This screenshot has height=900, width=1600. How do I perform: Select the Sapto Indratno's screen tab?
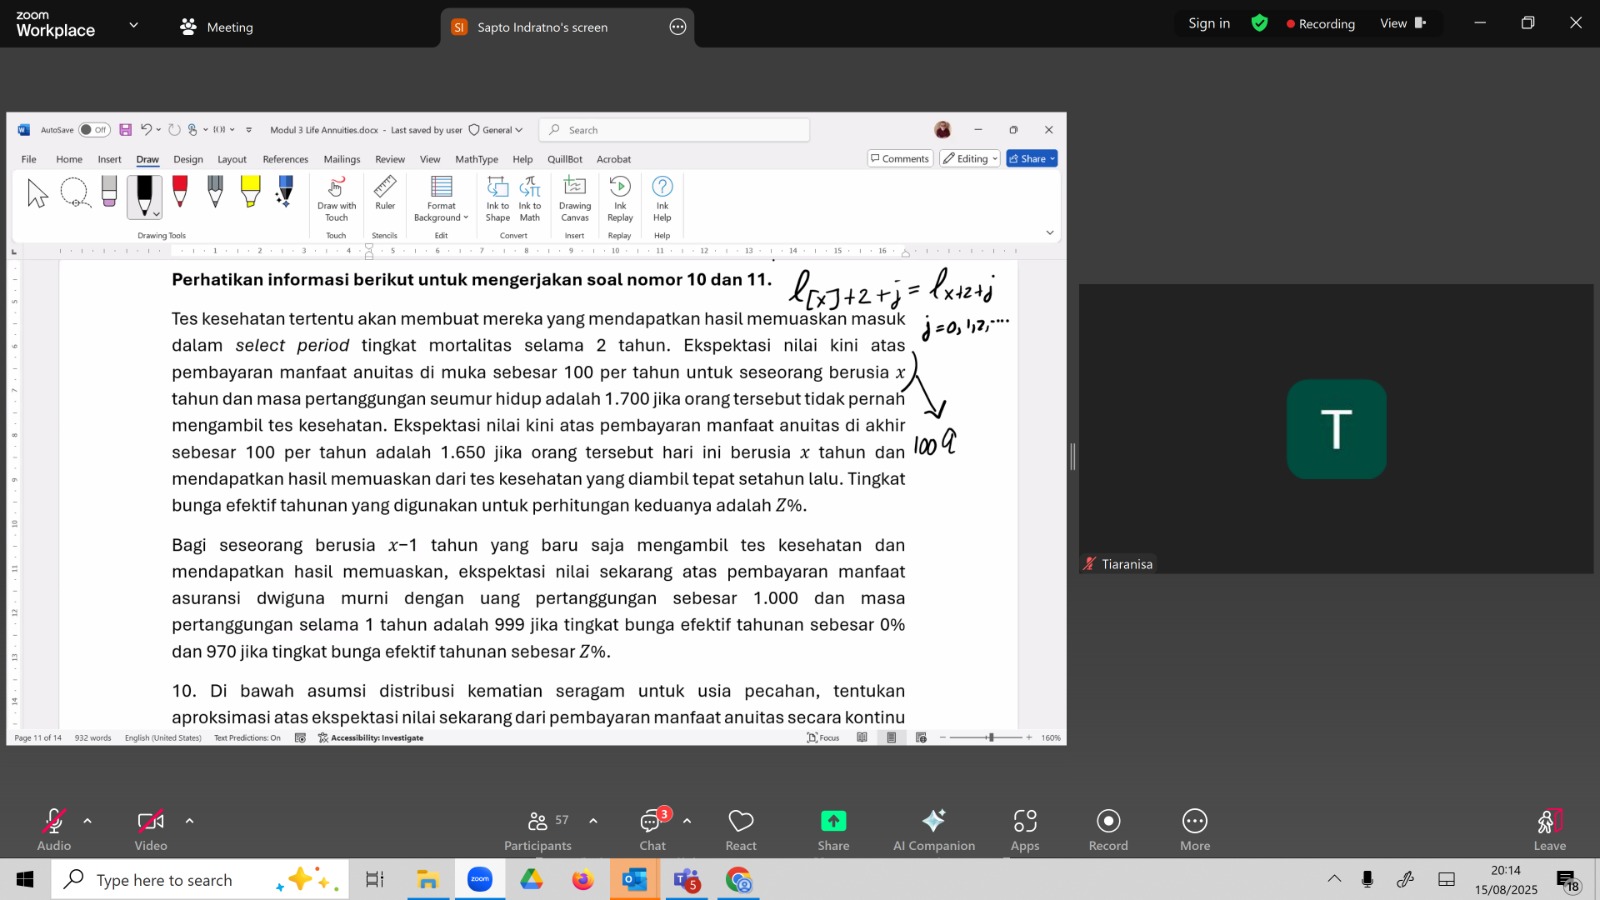(542, 27)
